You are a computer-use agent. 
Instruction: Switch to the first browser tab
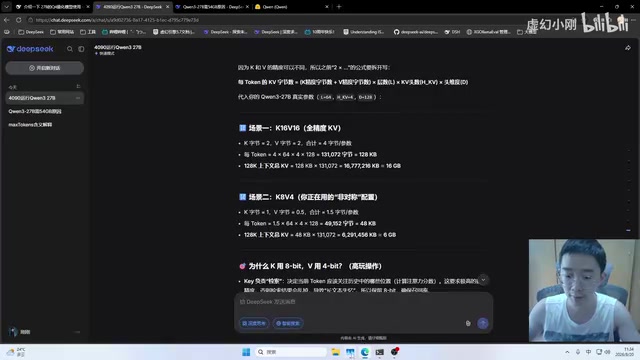pyautogui.click(x=52, y=7)
